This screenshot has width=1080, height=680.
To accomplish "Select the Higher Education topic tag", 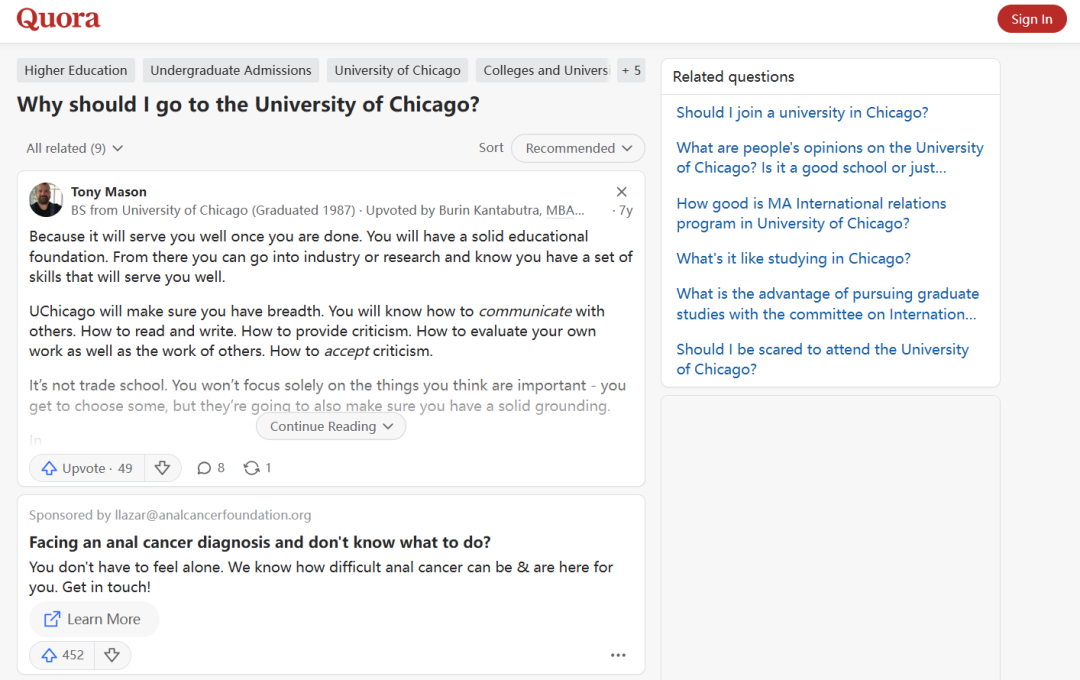I will (76, 70).
